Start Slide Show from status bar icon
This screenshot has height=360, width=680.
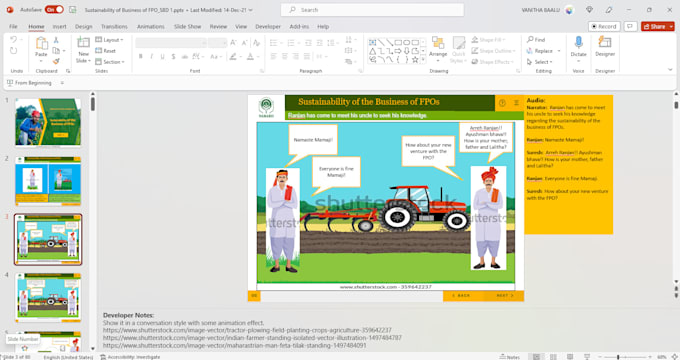[587, 357]
